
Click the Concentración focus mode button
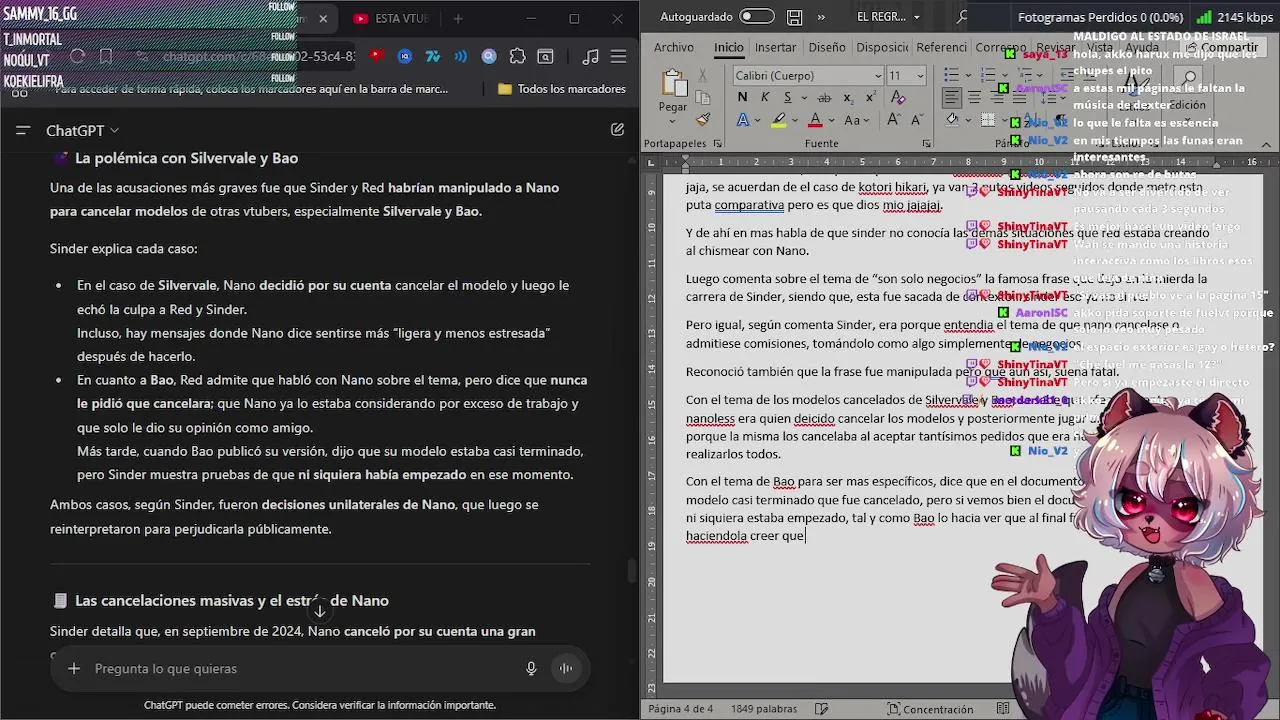pyautogui.click(x=929, y=709)
